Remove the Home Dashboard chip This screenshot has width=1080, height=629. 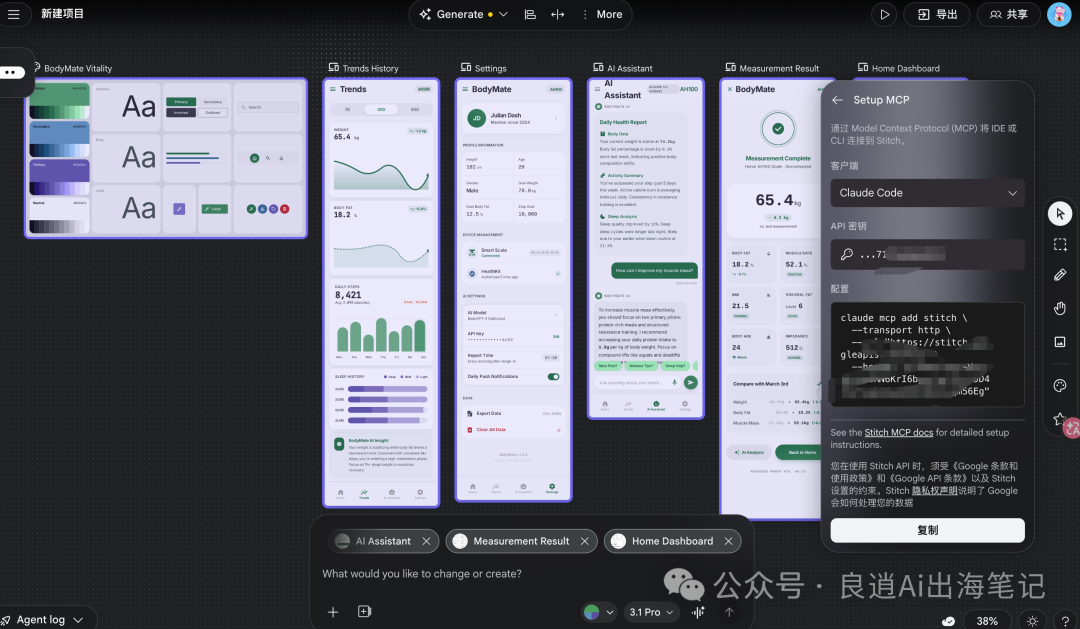(729, 541)
